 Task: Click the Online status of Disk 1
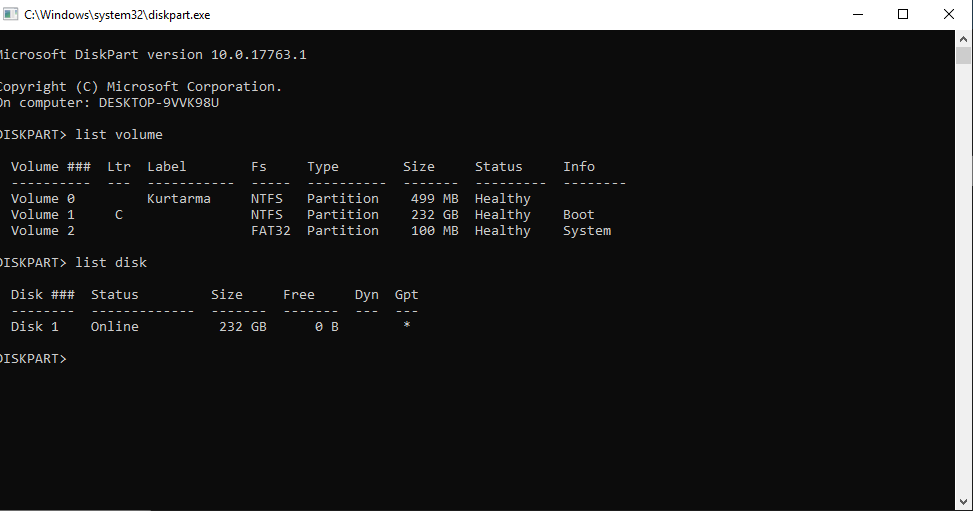point(114,327)
